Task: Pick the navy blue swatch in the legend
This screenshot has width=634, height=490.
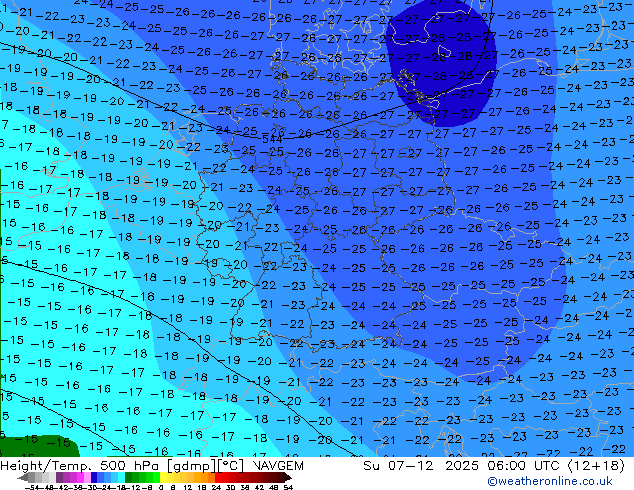Action: point(94,477)
